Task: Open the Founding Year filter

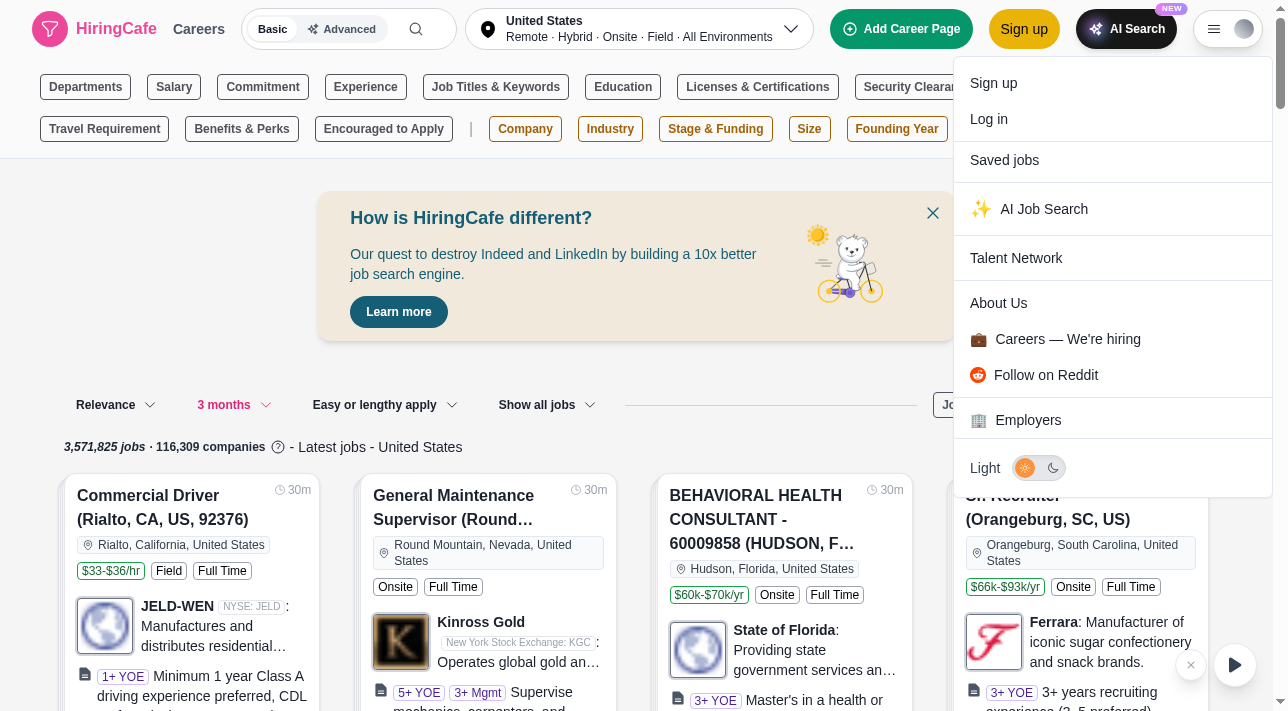Action: (x=897, y=129)
